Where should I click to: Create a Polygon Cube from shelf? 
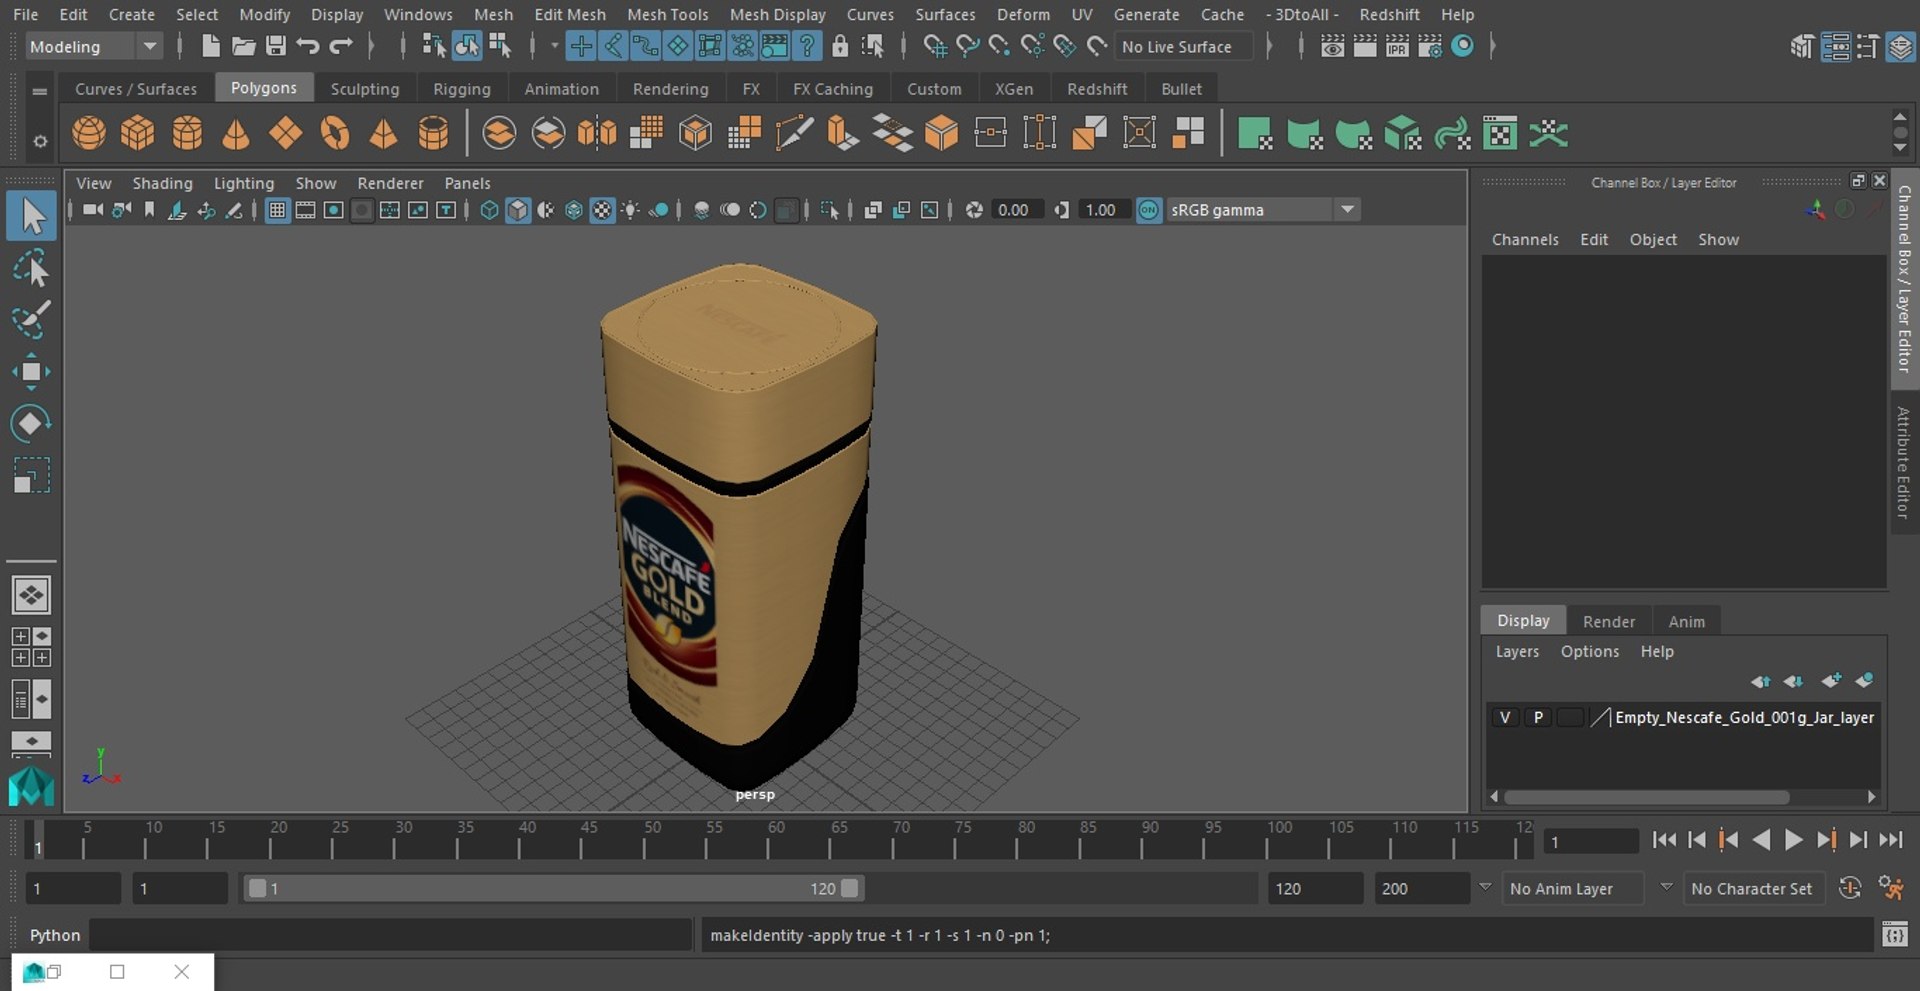[x=138, y=133]
